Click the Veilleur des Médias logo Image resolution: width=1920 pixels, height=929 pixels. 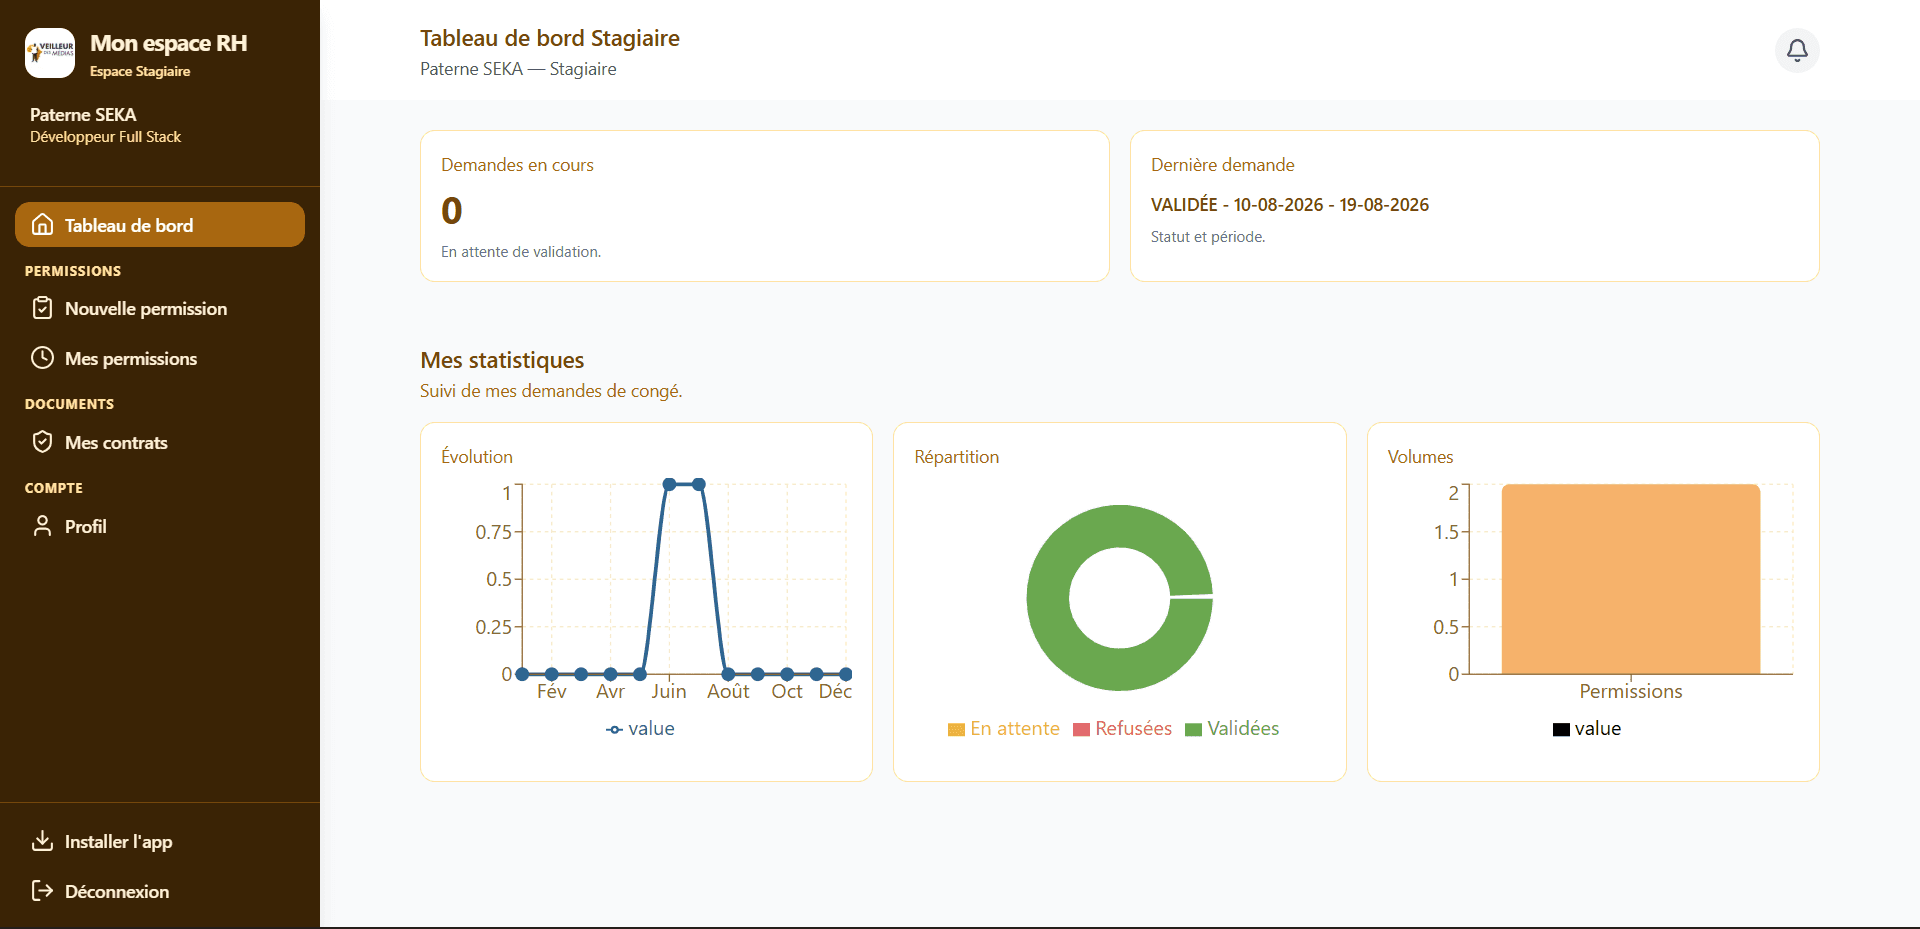(x=50, y=53)
